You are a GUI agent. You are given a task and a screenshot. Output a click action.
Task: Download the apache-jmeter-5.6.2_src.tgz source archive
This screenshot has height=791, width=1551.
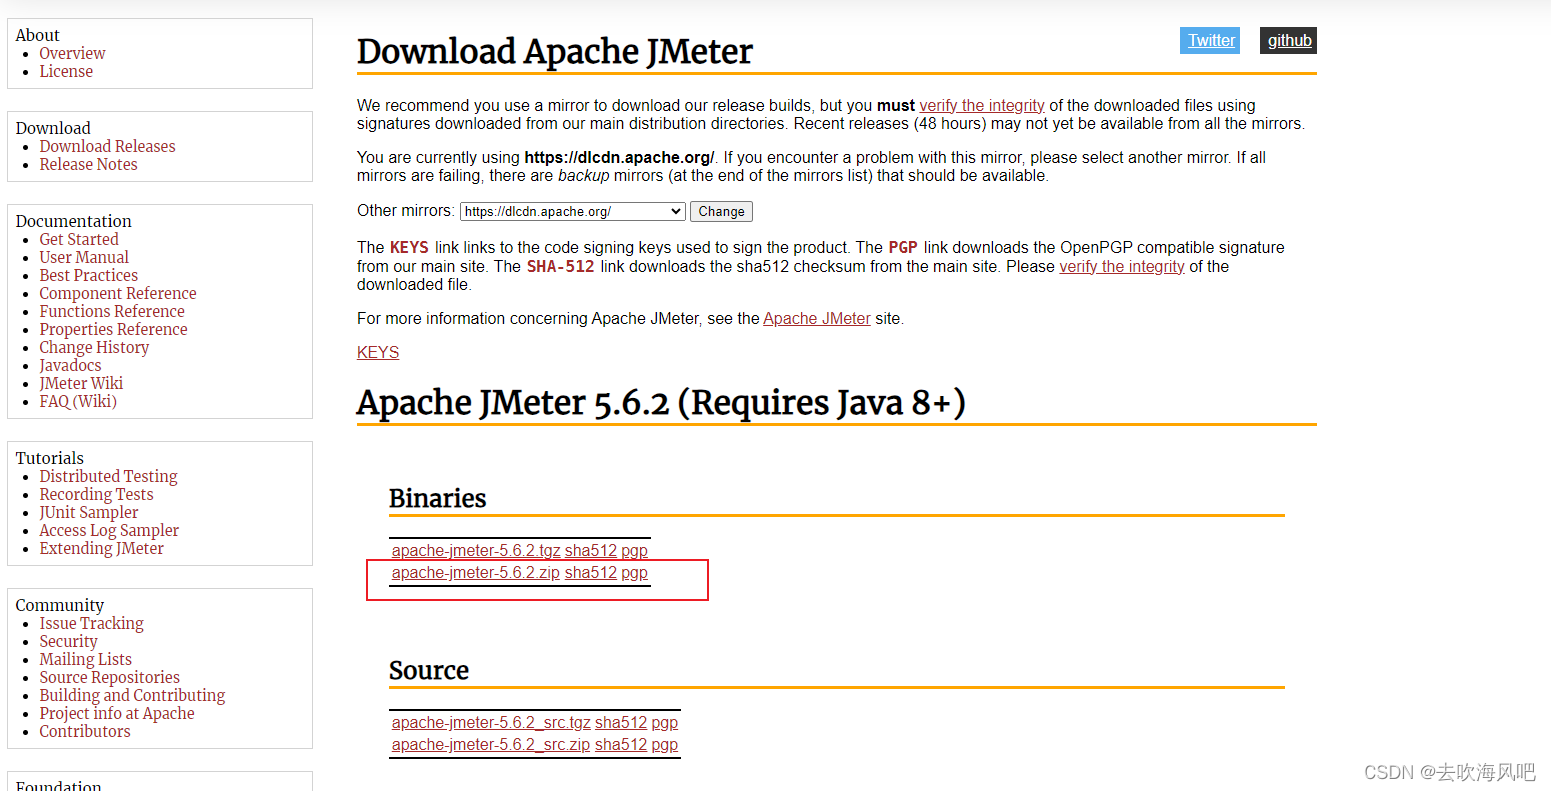pyautogui.click(x=490, y=722)
